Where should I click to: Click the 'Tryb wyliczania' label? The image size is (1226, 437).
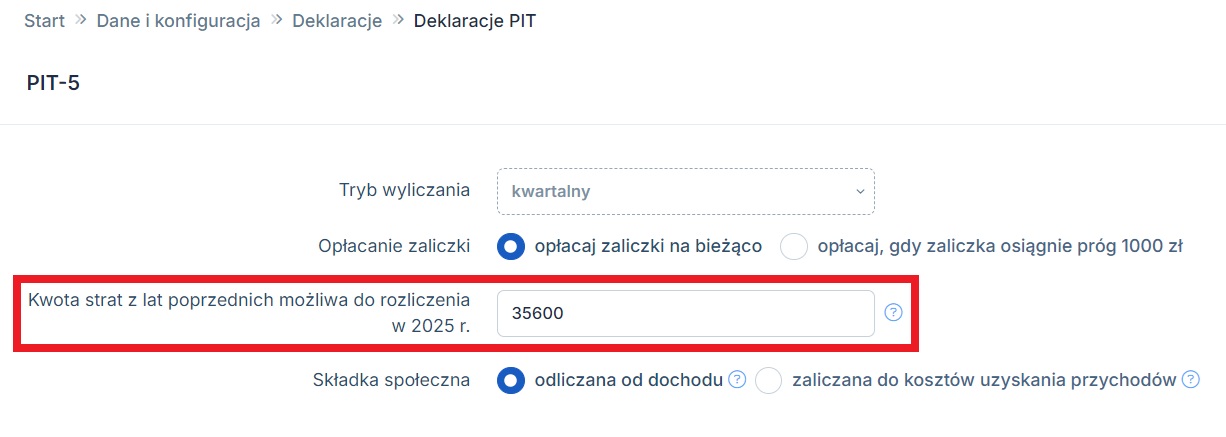pyautogui.click(x=404, y=190)
